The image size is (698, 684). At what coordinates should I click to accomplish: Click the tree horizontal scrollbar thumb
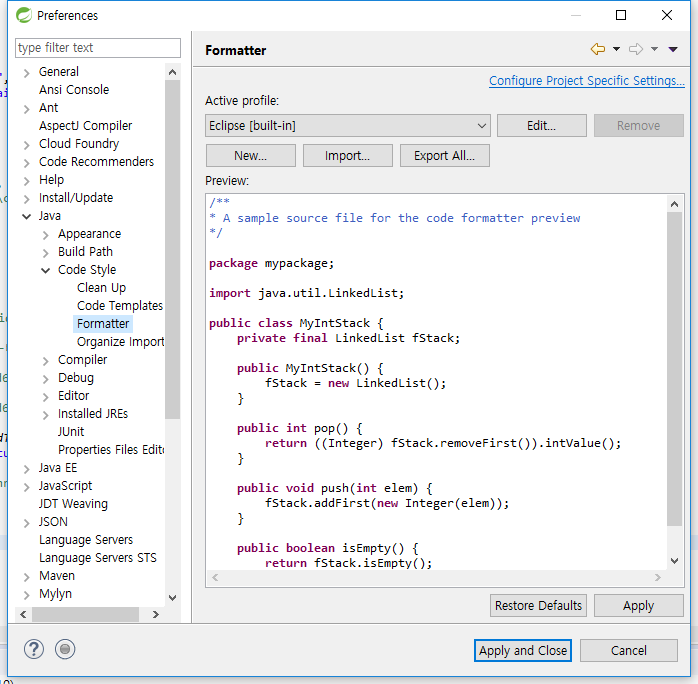[x=85, y=615]
